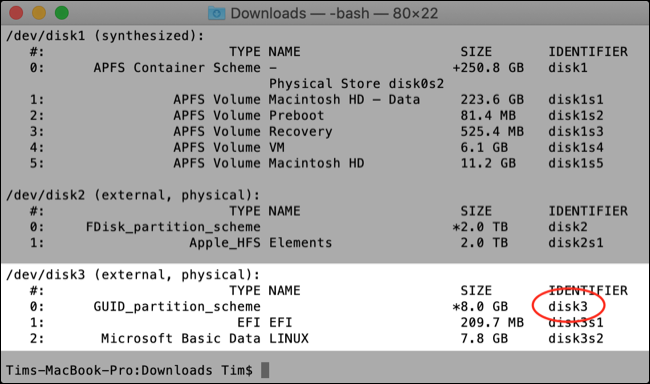This screenshot has width=650, height=384.
Task: Click the 'Physical Store disk0s2' text
Action: point(357,84)
